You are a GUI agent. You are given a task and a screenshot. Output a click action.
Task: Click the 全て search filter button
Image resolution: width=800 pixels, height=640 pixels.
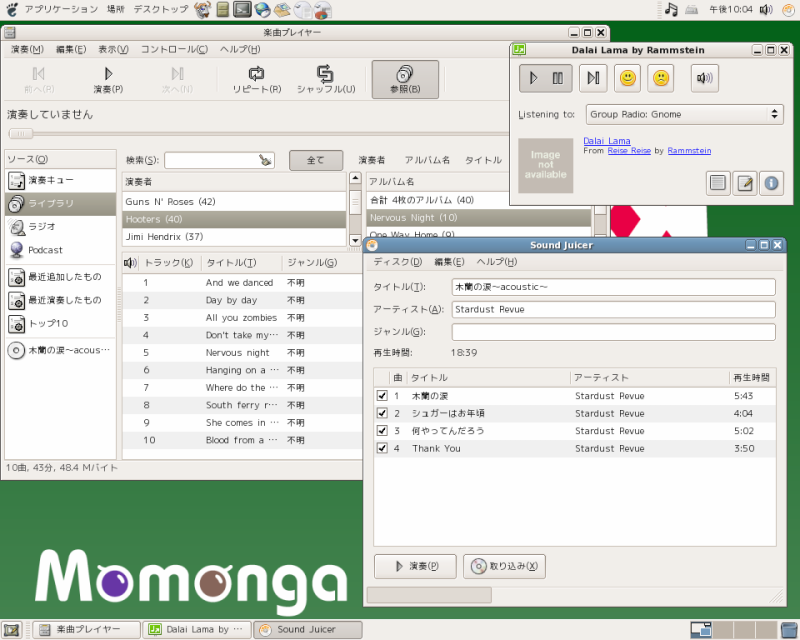click(316, 160)
